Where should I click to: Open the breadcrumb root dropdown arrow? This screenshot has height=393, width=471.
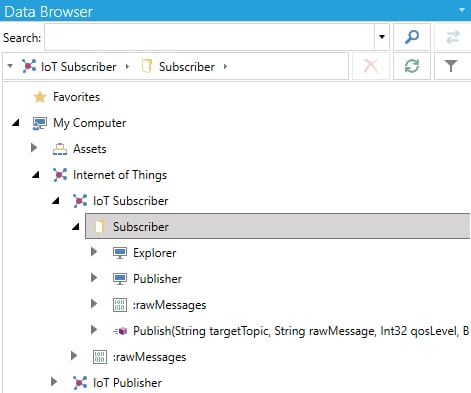point(10,66)
